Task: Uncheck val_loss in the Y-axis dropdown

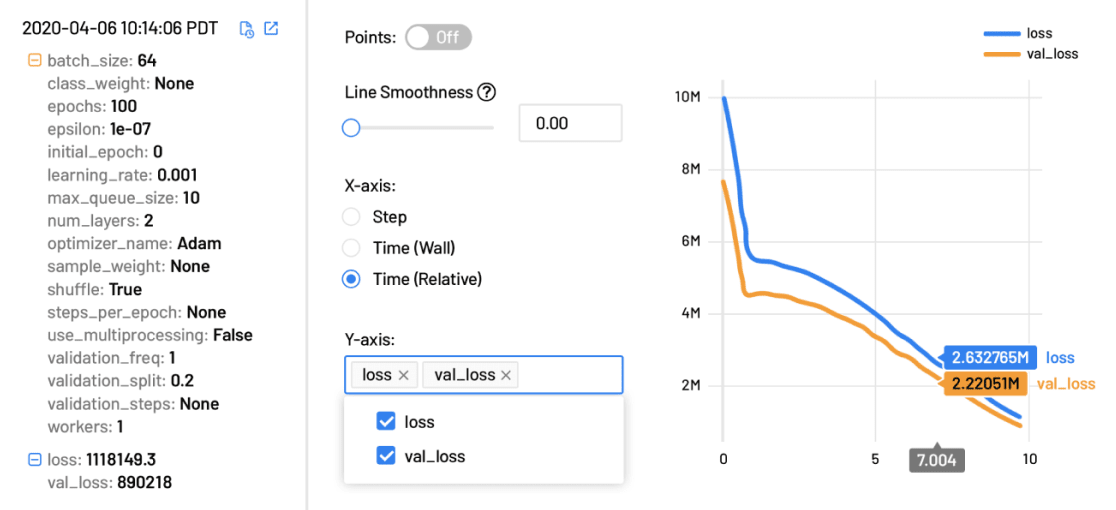Action: pyautogui.click(x=386, y=456)
